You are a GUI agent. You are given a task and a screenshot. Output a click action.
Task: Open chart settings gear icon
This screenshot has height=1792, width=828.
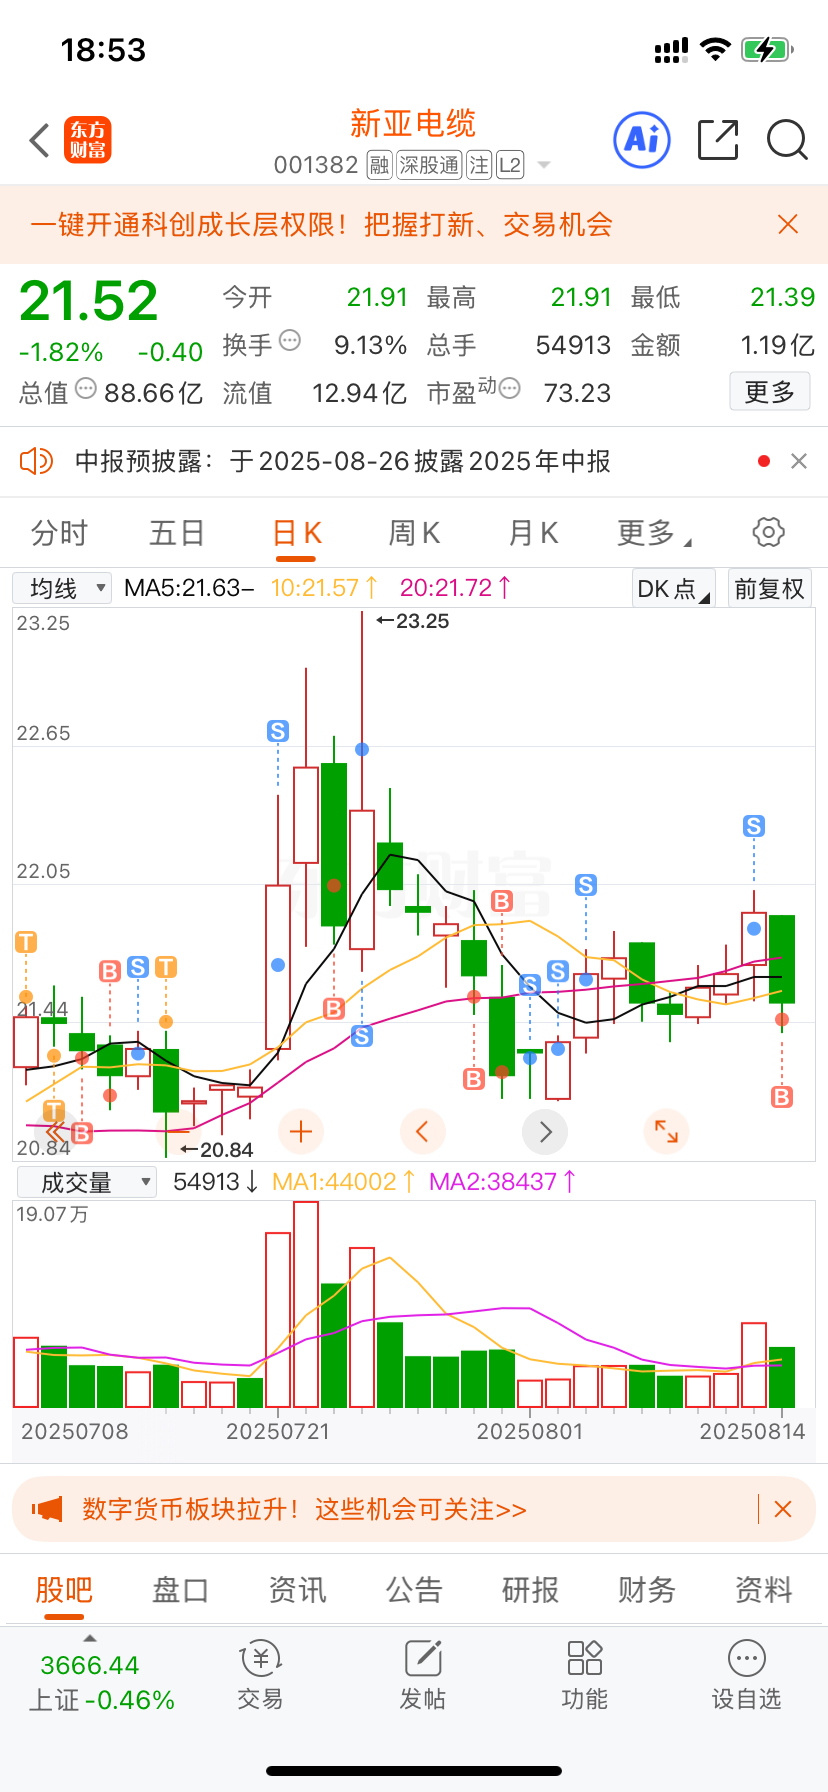(768, 532)
